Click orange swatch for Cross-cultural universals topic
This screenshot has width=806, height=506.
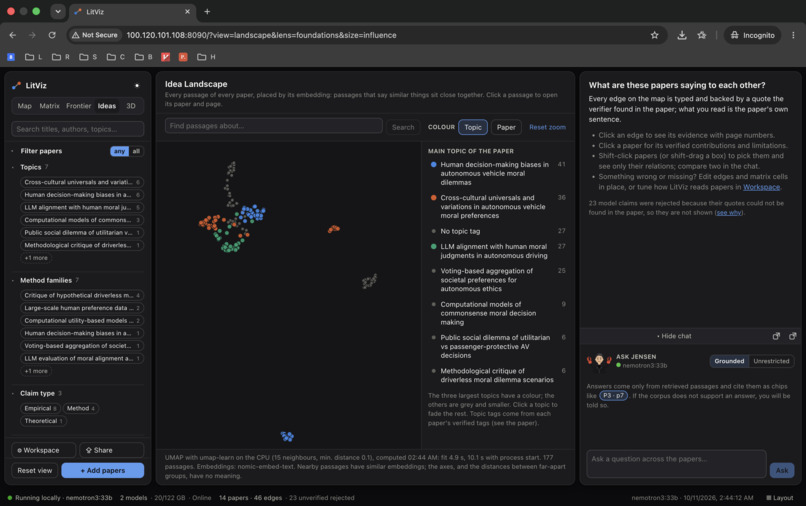[x=433, y=197]
